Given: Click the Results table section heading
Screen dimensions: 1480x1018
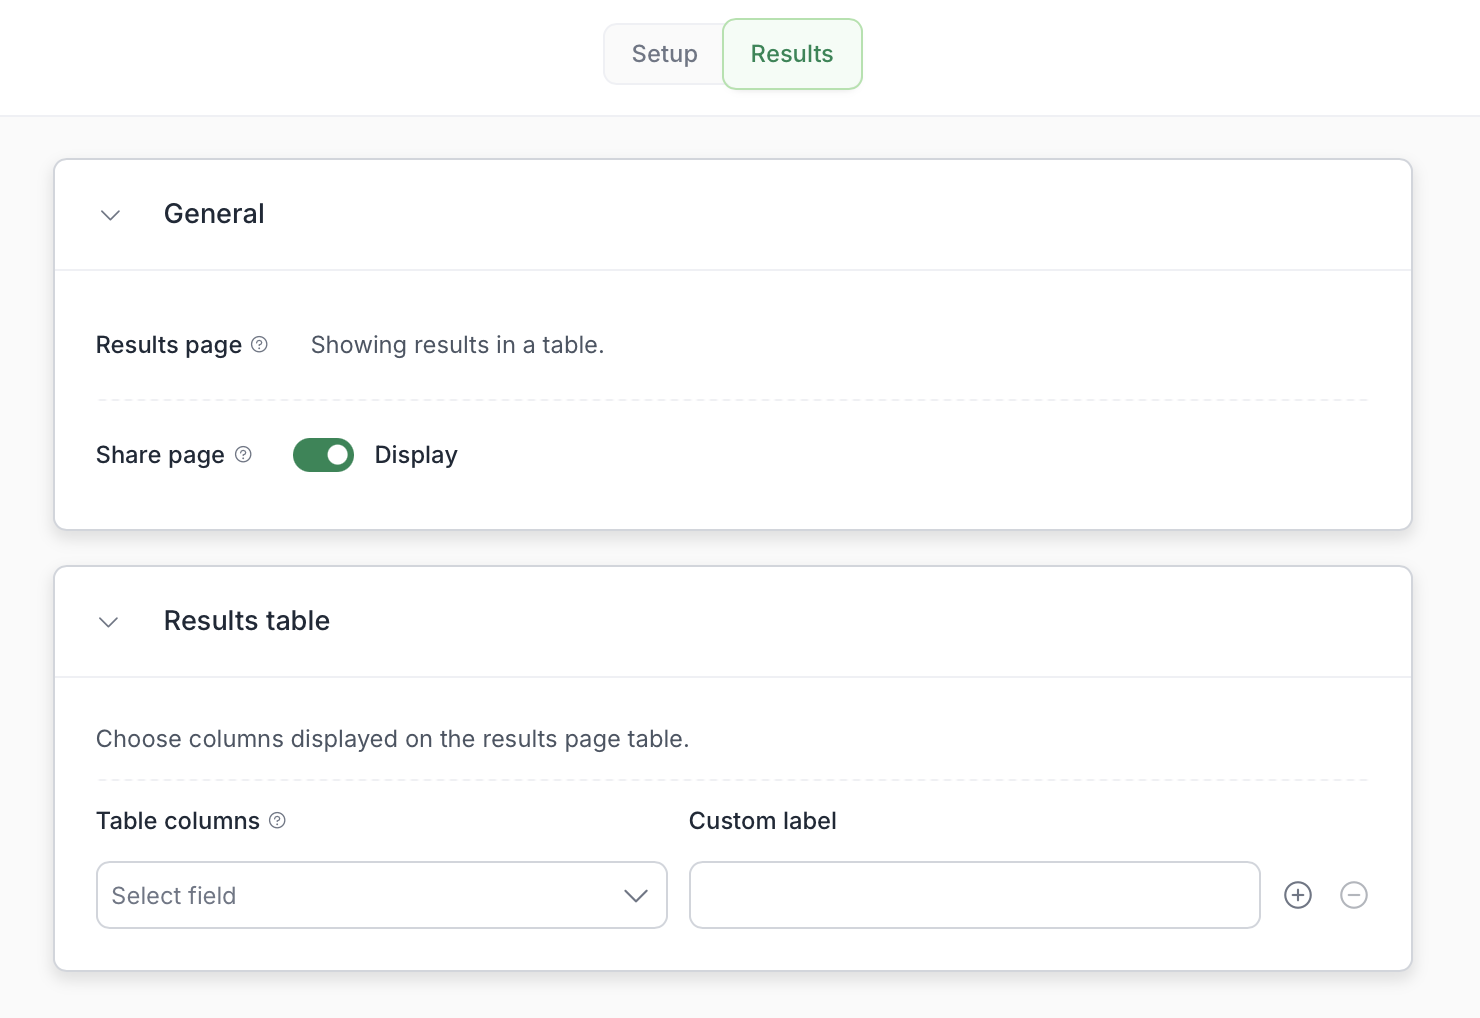Looking at the screenshot, I should coord(247,621).
